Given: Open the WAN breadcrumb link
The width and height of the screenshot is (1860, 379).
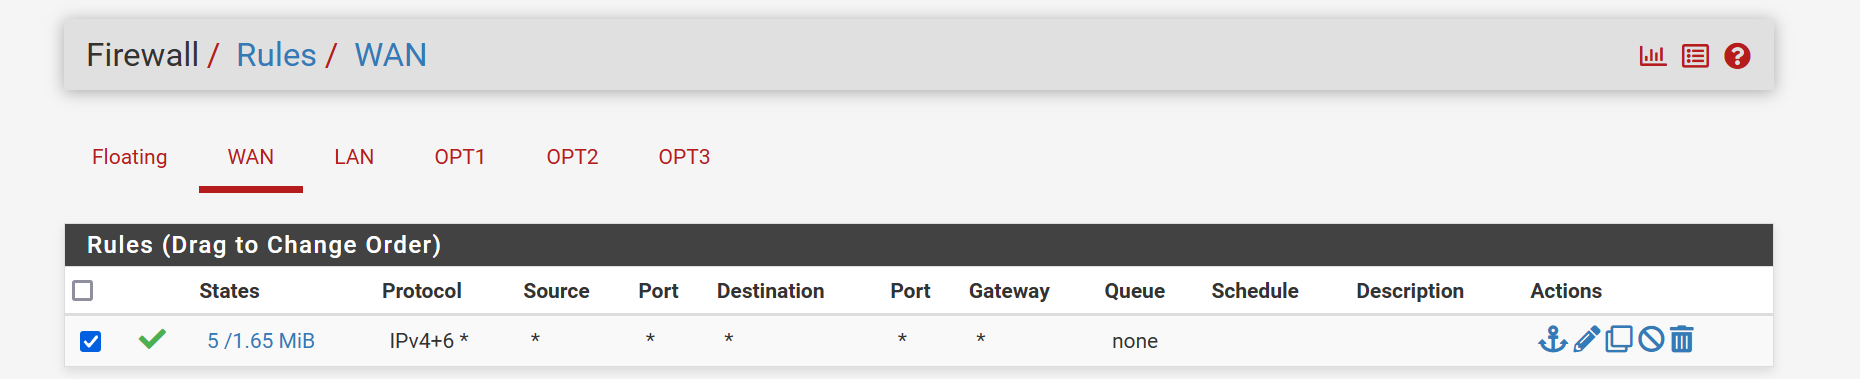Looking at the screenshot, I should 391,55.
